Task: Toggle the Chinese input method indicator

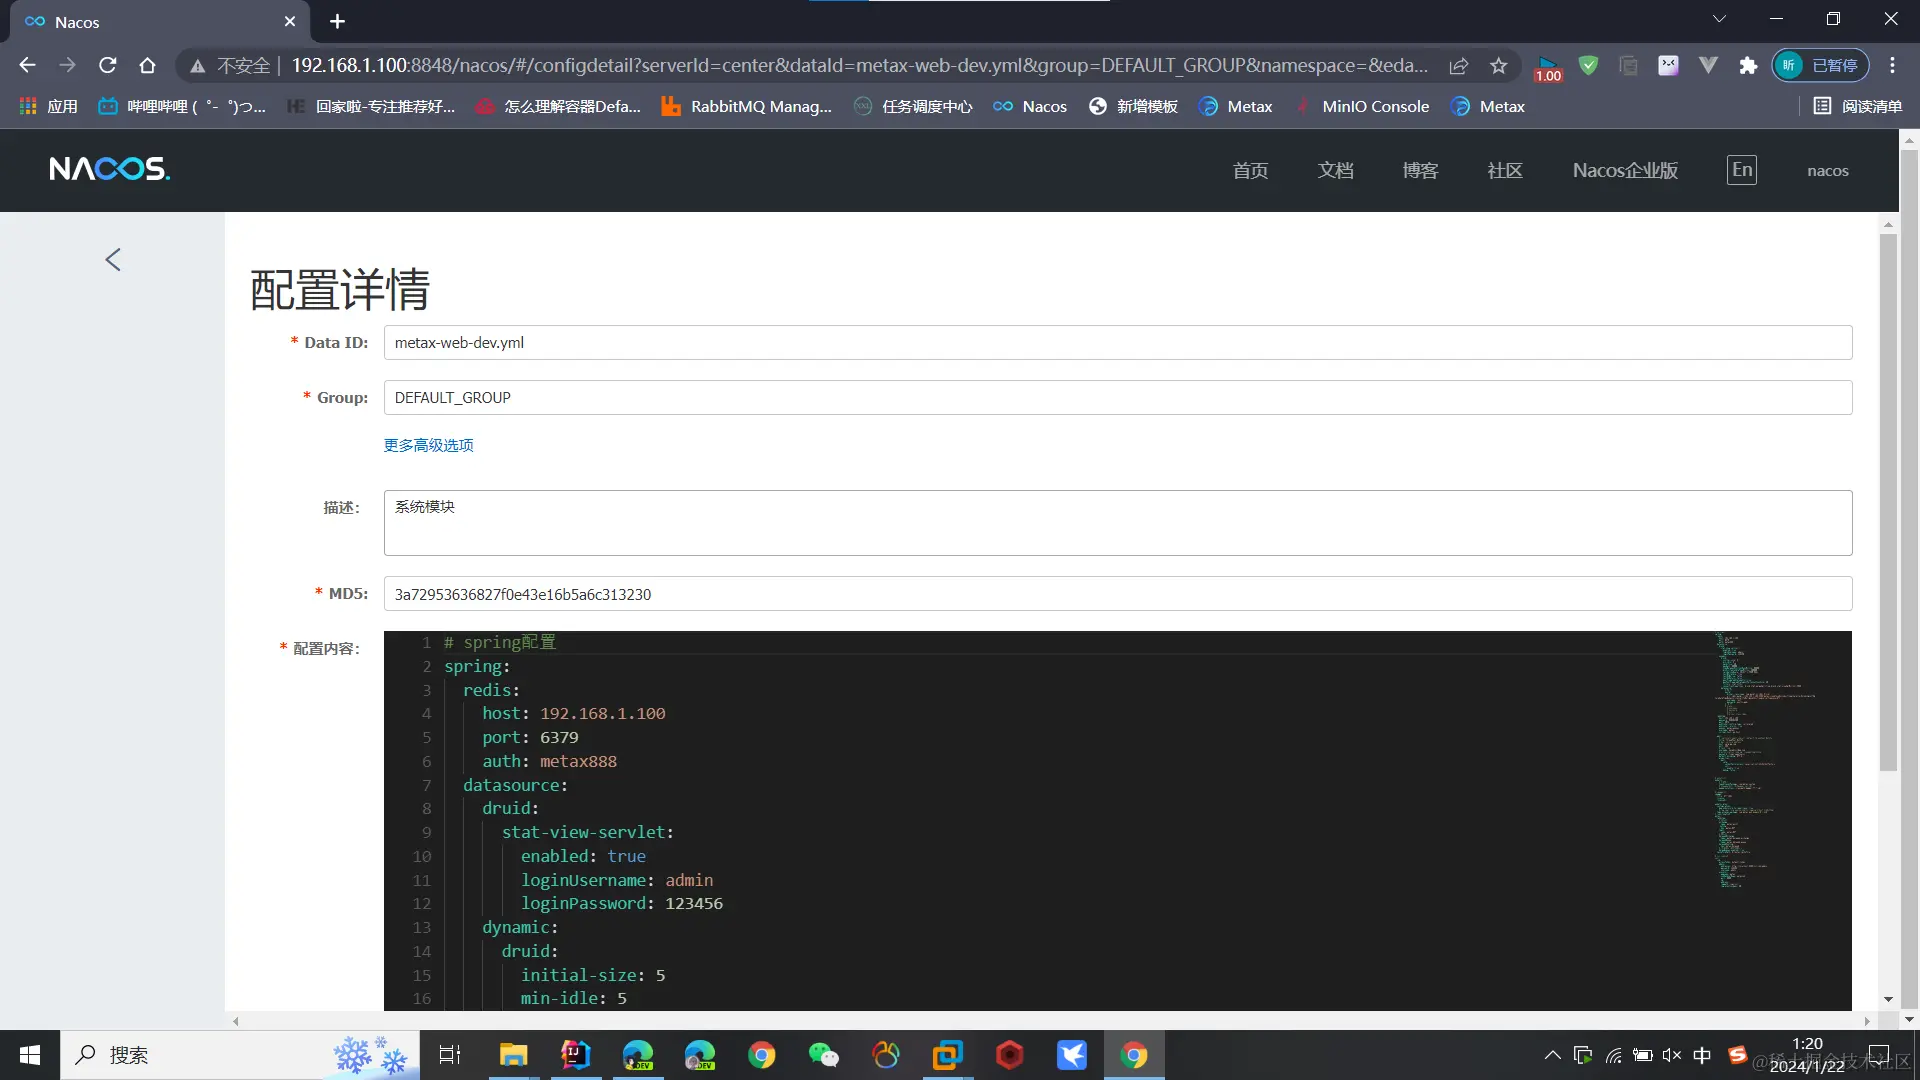Action: (1702, 1055)
